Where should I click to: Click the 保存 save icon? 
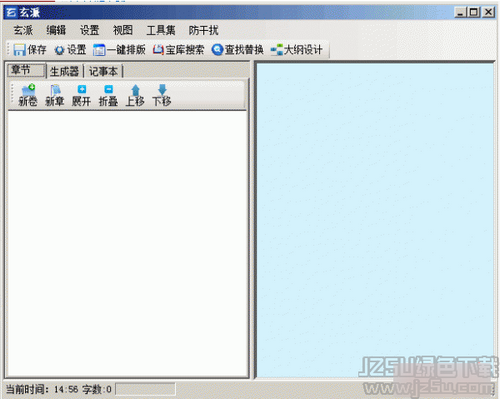coord(19,50)
